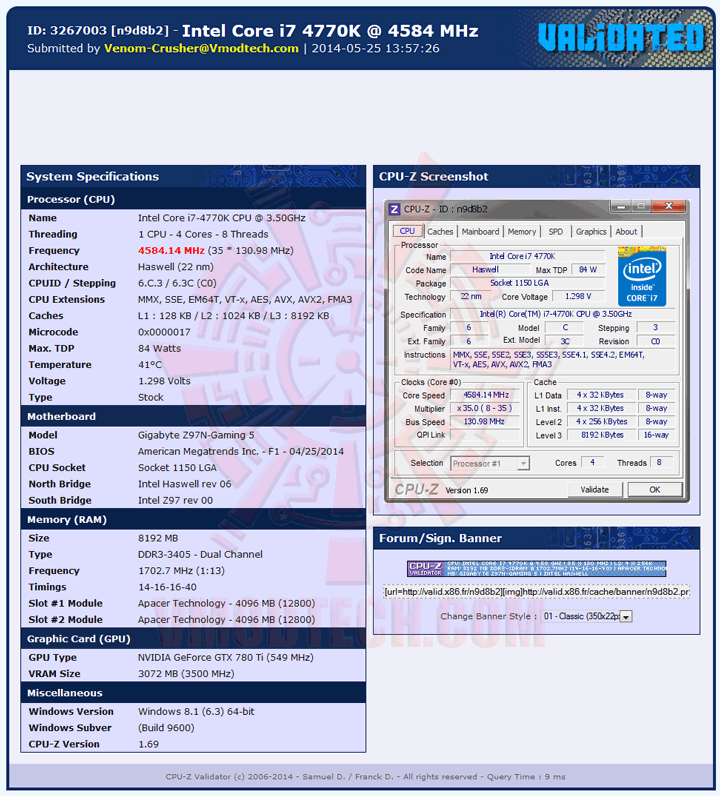Switch to the Graphics tab
This screenshot has height=796, width=720.
[591, 231]
